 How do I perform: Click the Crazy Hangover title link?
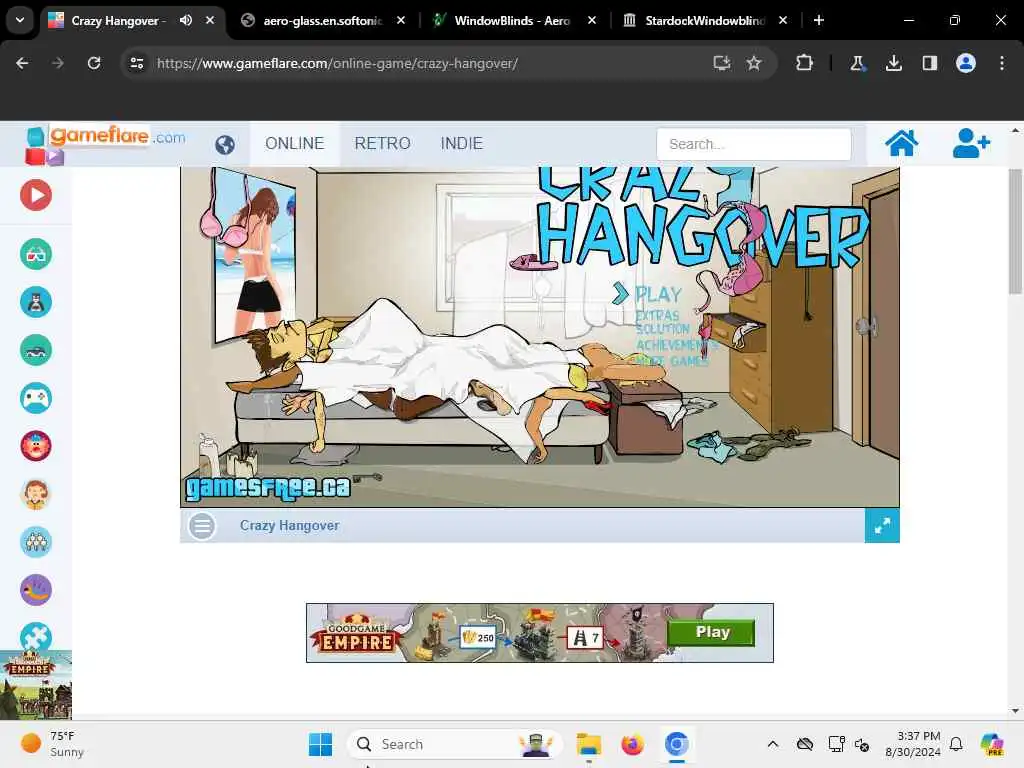coord(289,526)
